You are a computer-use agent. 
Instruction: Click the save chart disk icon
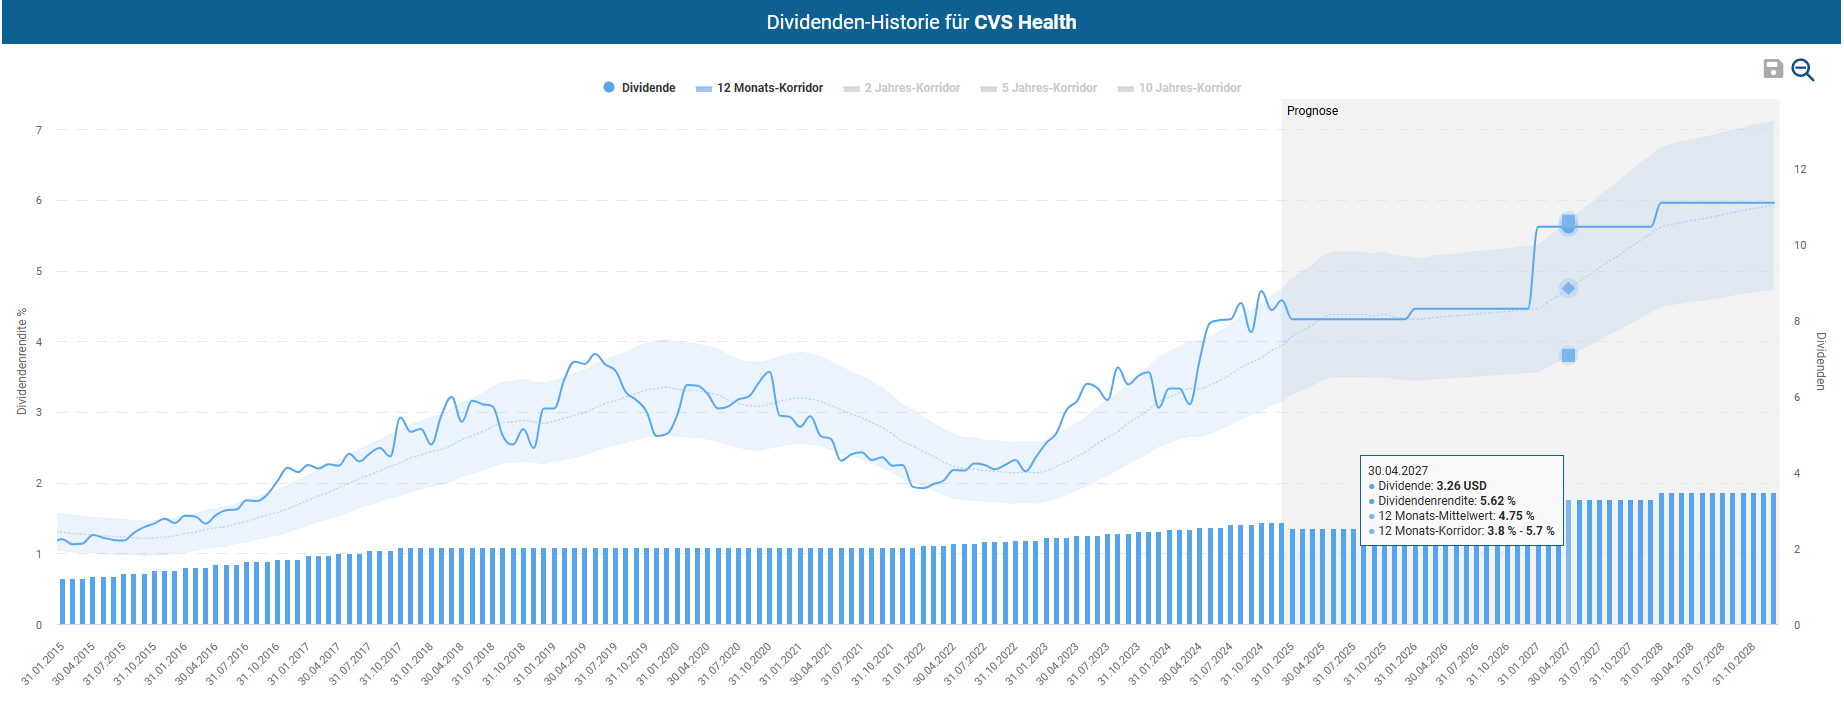1772,69
